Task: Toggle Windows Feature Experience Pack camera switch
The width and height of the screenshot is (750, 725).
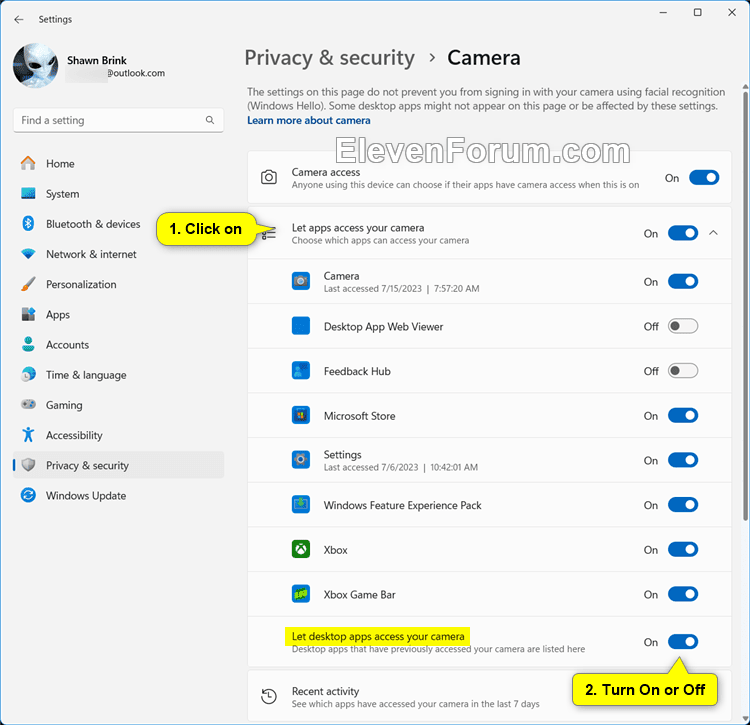Action: coord(683,505)
